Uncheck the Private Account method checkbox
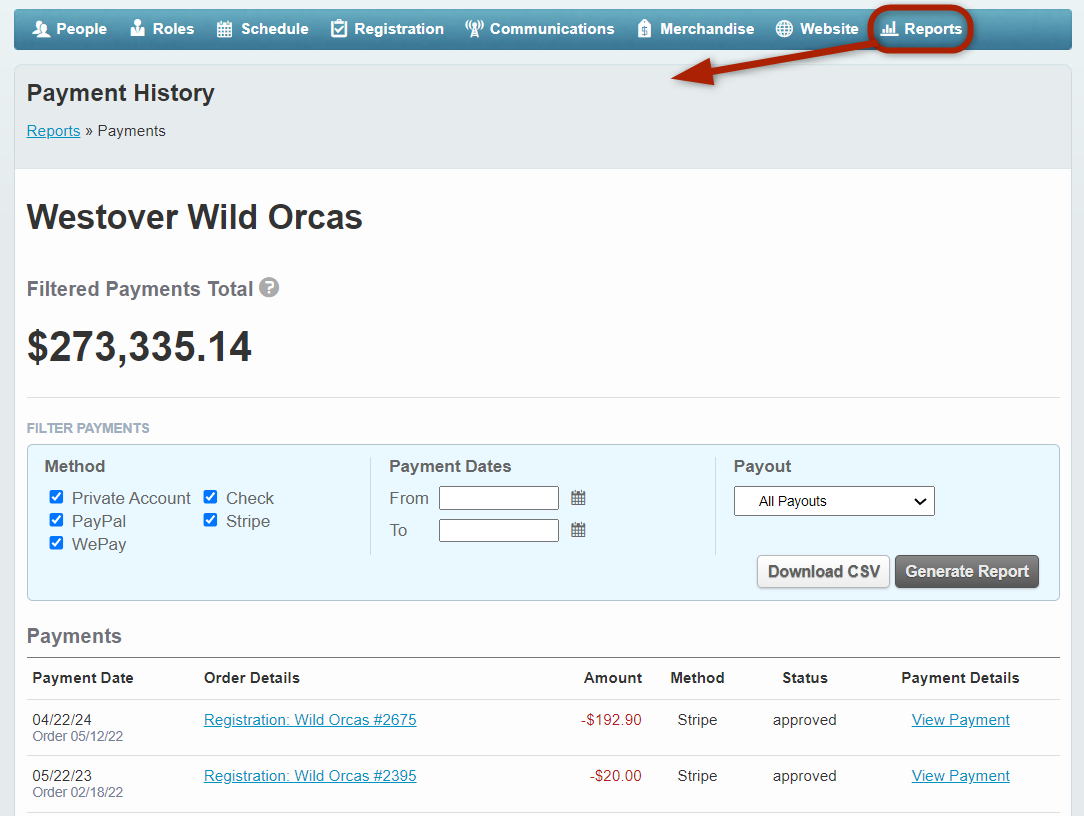 pyautogui.click(x=57, y=497)
